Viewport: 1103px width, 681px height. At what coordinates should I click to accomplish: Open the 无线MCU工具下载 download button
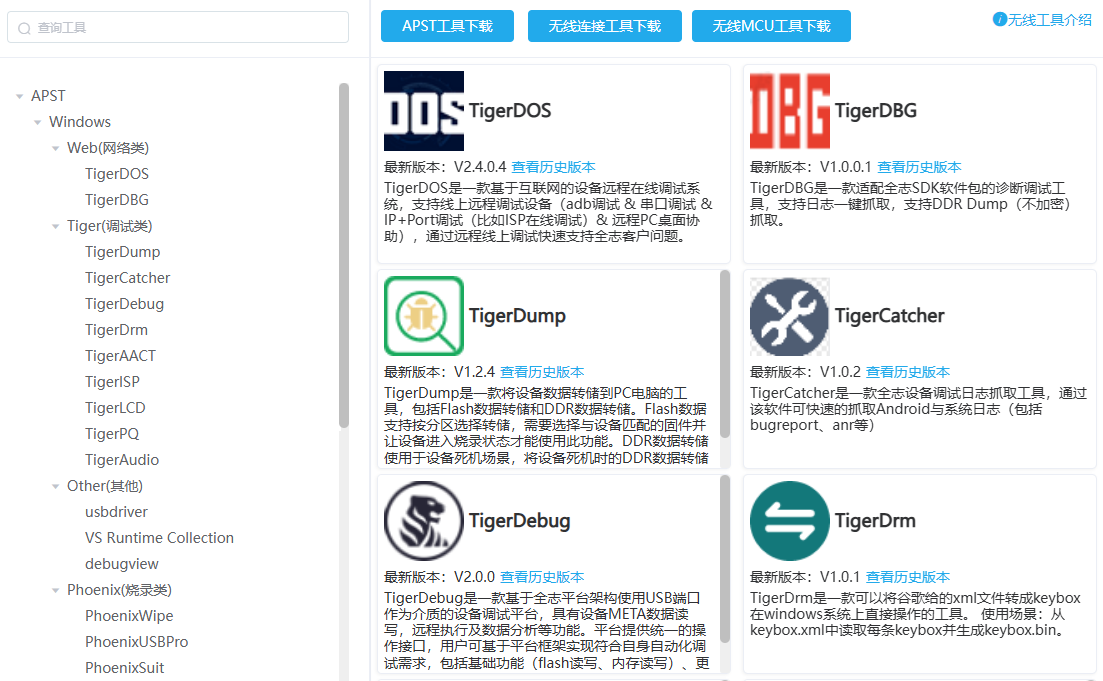coord(771,26)
